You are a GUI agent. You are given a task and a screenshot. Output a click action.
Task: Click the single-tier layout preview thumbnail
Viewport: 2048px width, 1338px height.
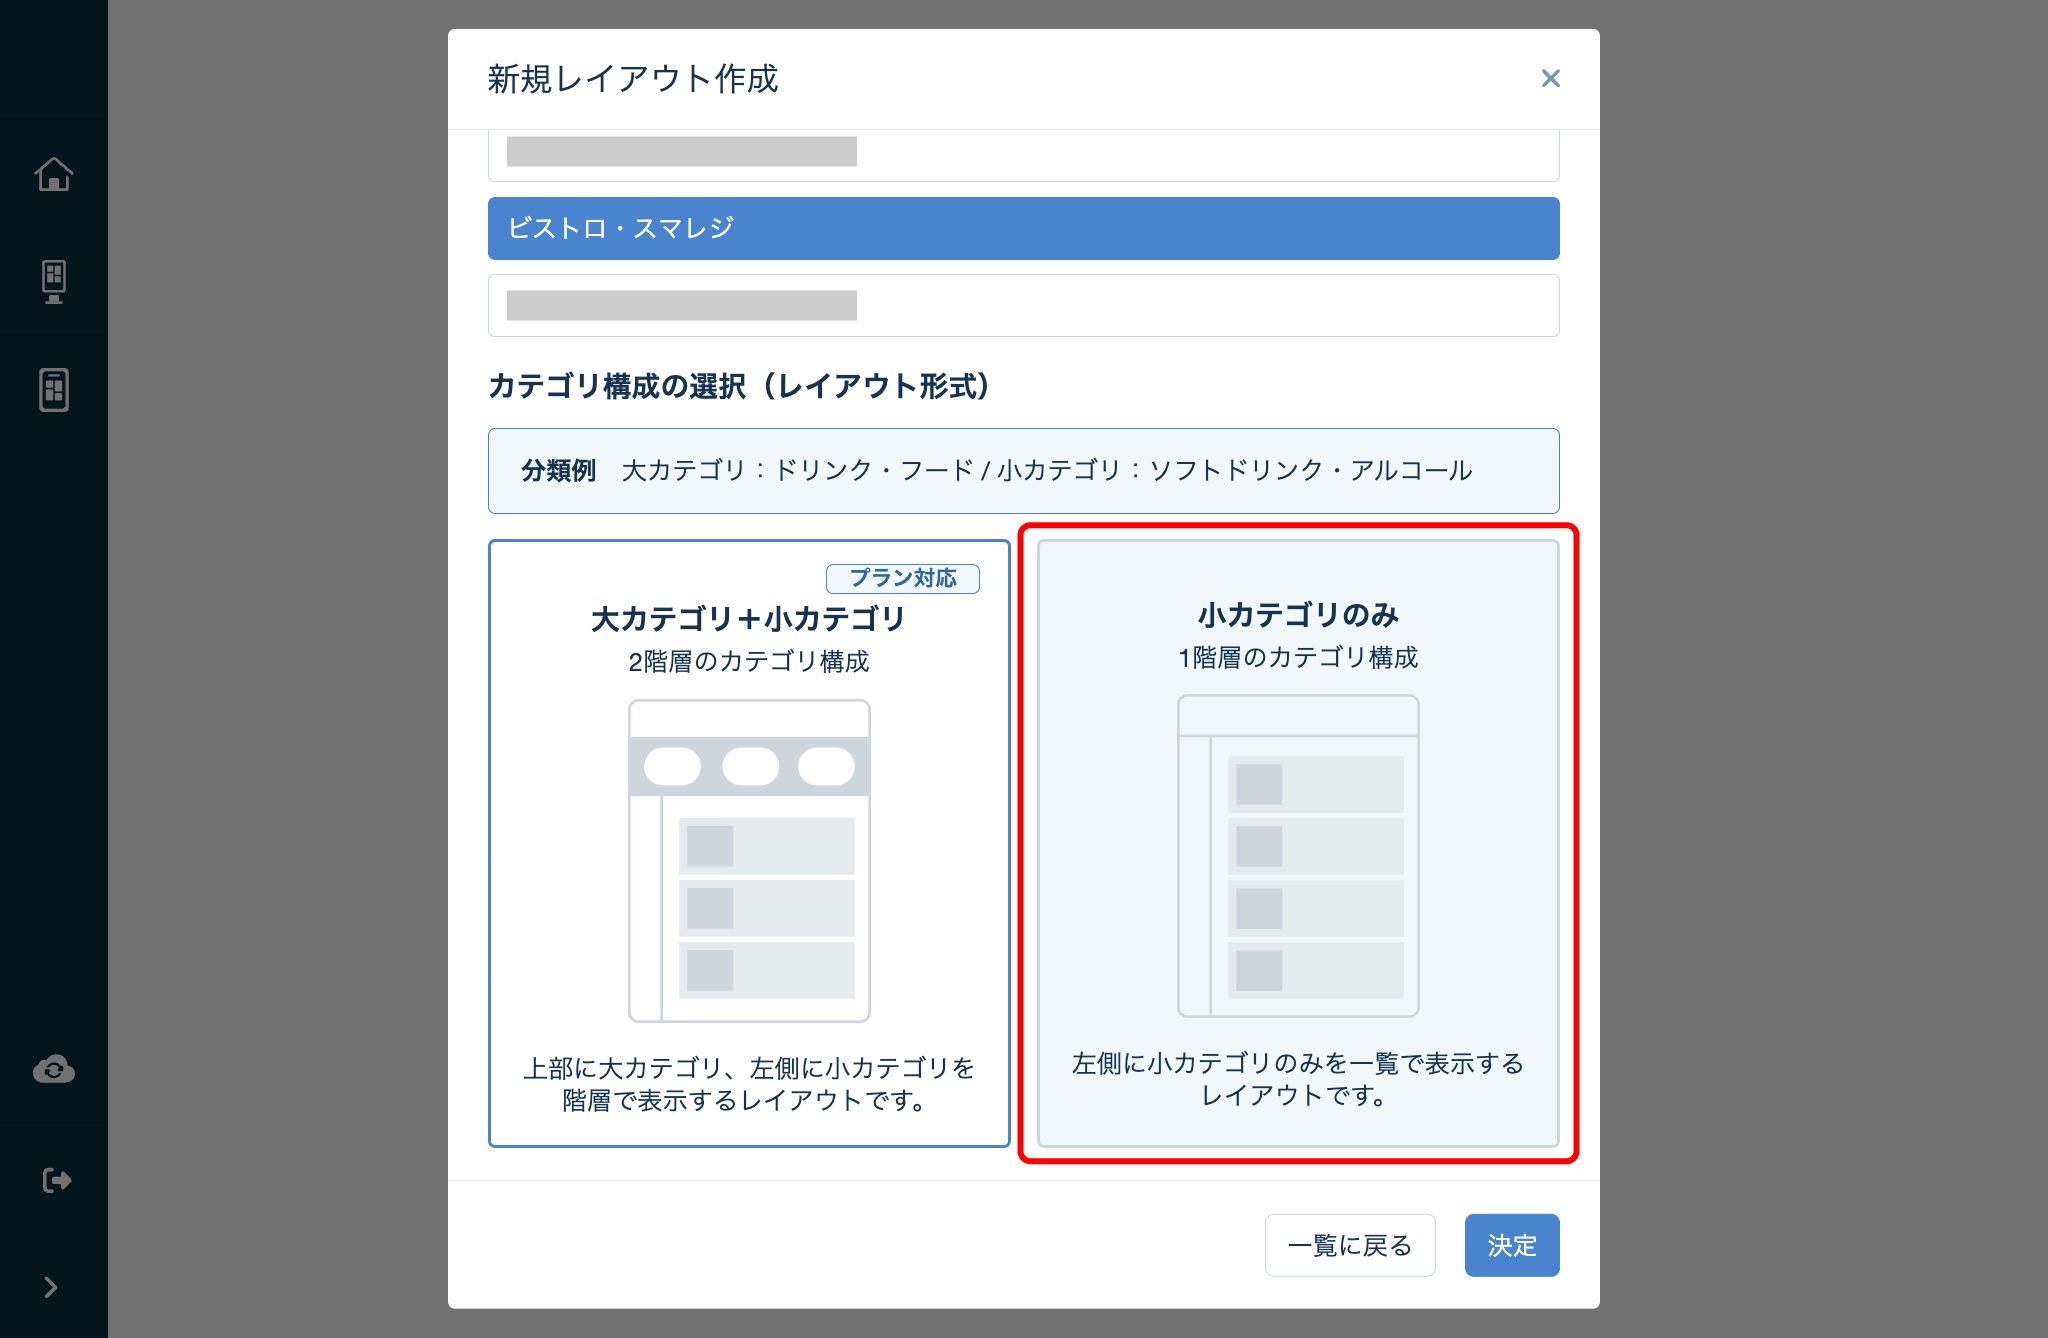(x=1298, y=856)
